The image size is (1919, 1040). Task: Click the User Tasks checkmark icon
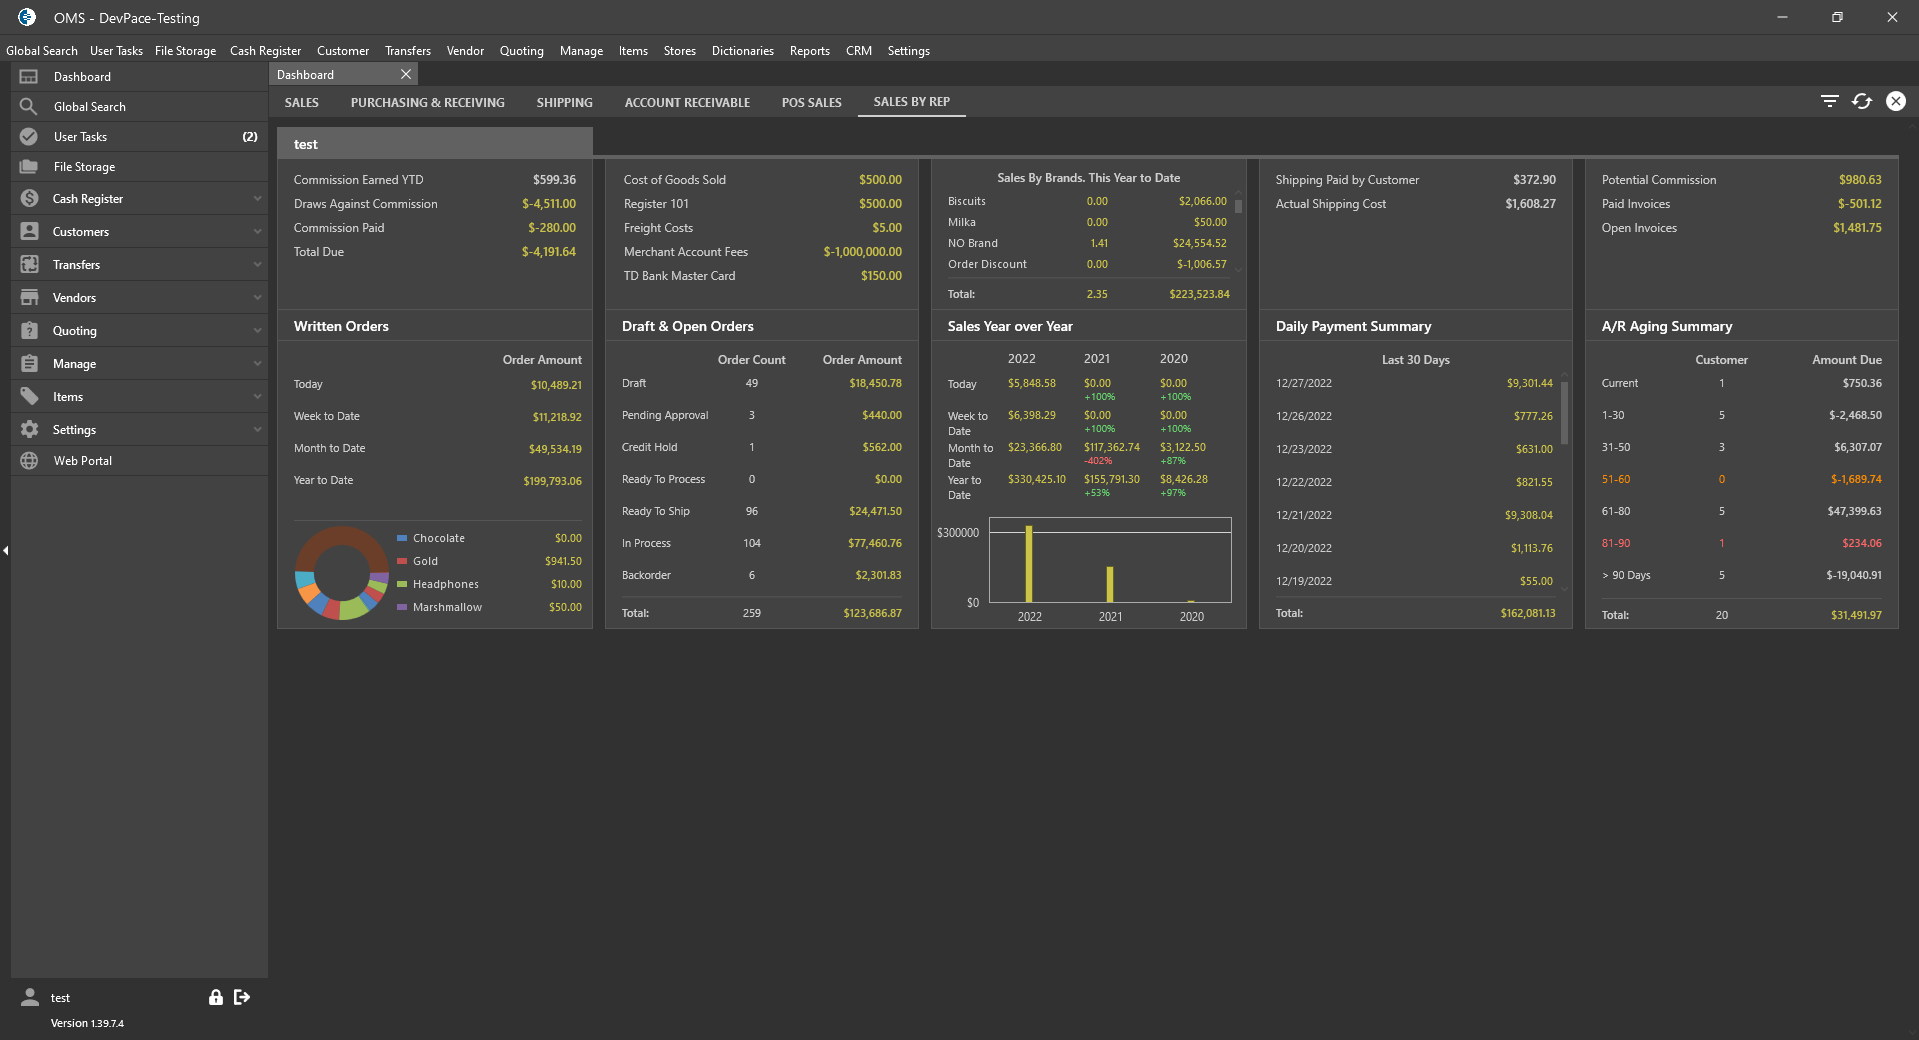tap(29, 137)
